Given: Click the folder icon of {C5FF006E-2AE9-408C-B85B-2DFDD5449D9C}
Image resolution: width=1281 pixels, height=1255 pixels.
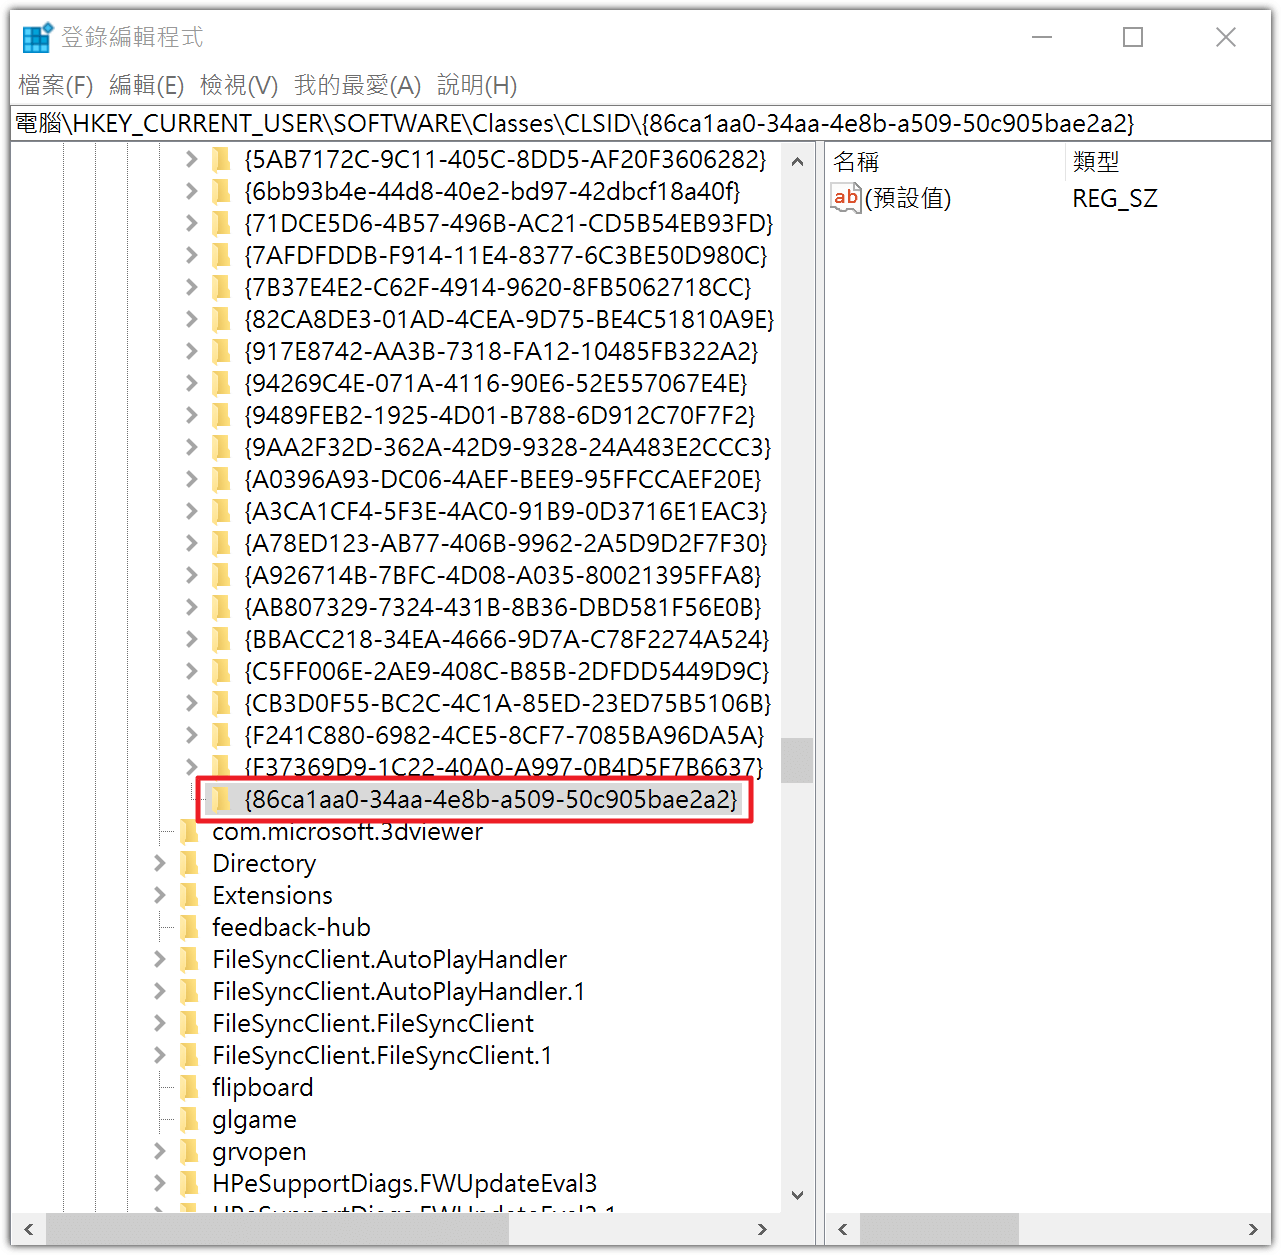Looking at the screenshot, I should 221,671.
